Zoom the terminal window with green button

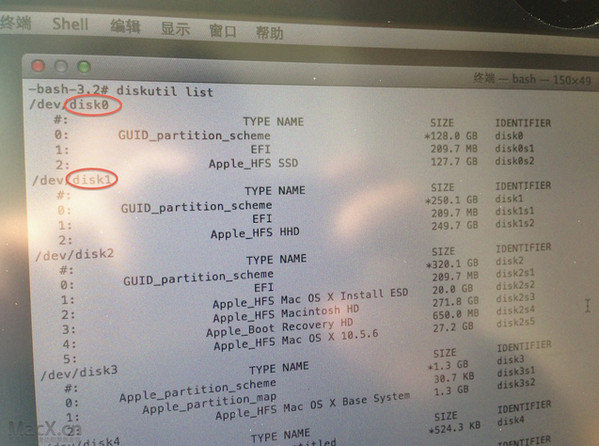click(84, 66)
